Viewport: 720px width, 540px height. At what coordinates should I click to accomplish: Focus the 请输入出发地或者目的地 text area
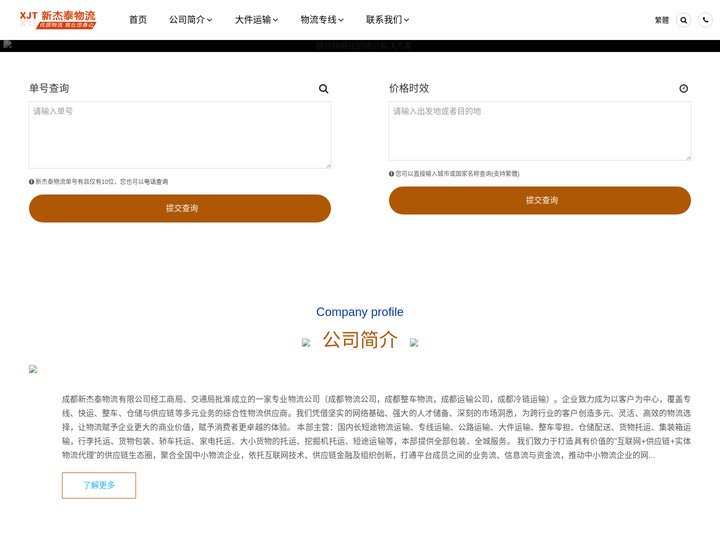point(540,131)
